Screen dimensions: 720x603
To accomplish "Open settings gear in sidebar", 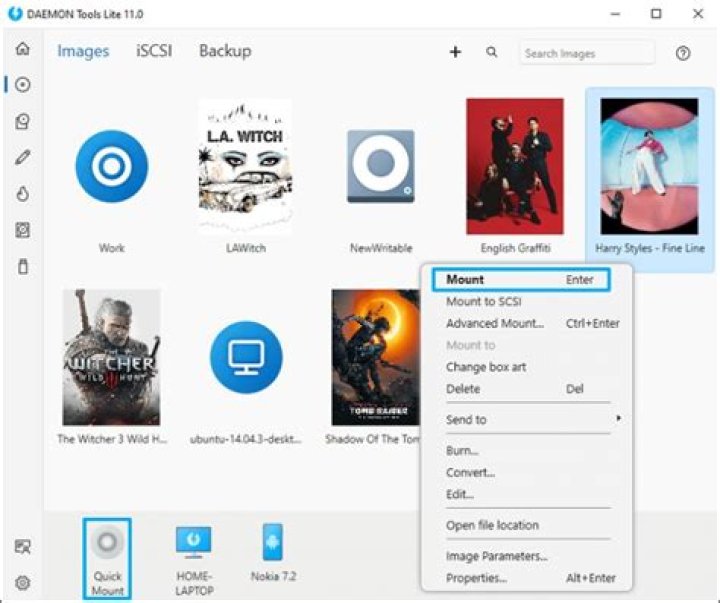I will click(22, 582).
